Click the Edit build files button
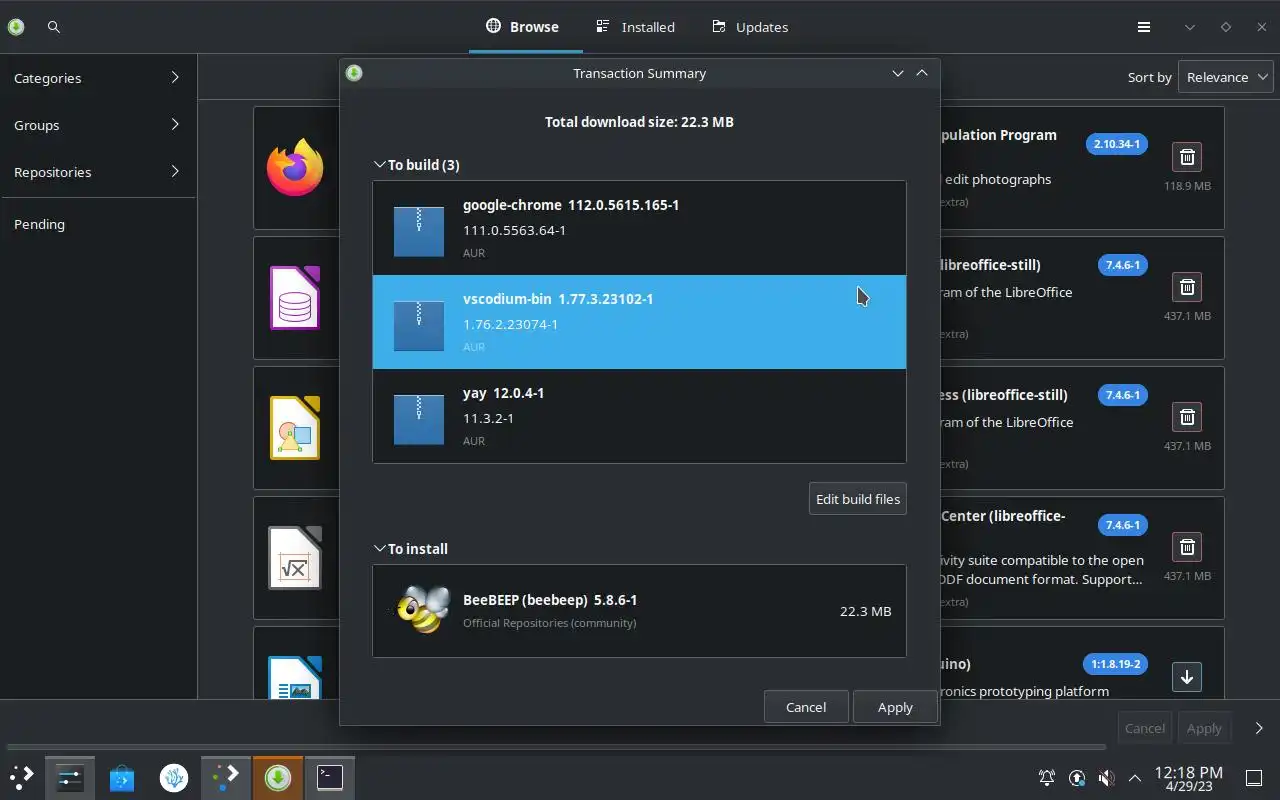 (858, 499)
